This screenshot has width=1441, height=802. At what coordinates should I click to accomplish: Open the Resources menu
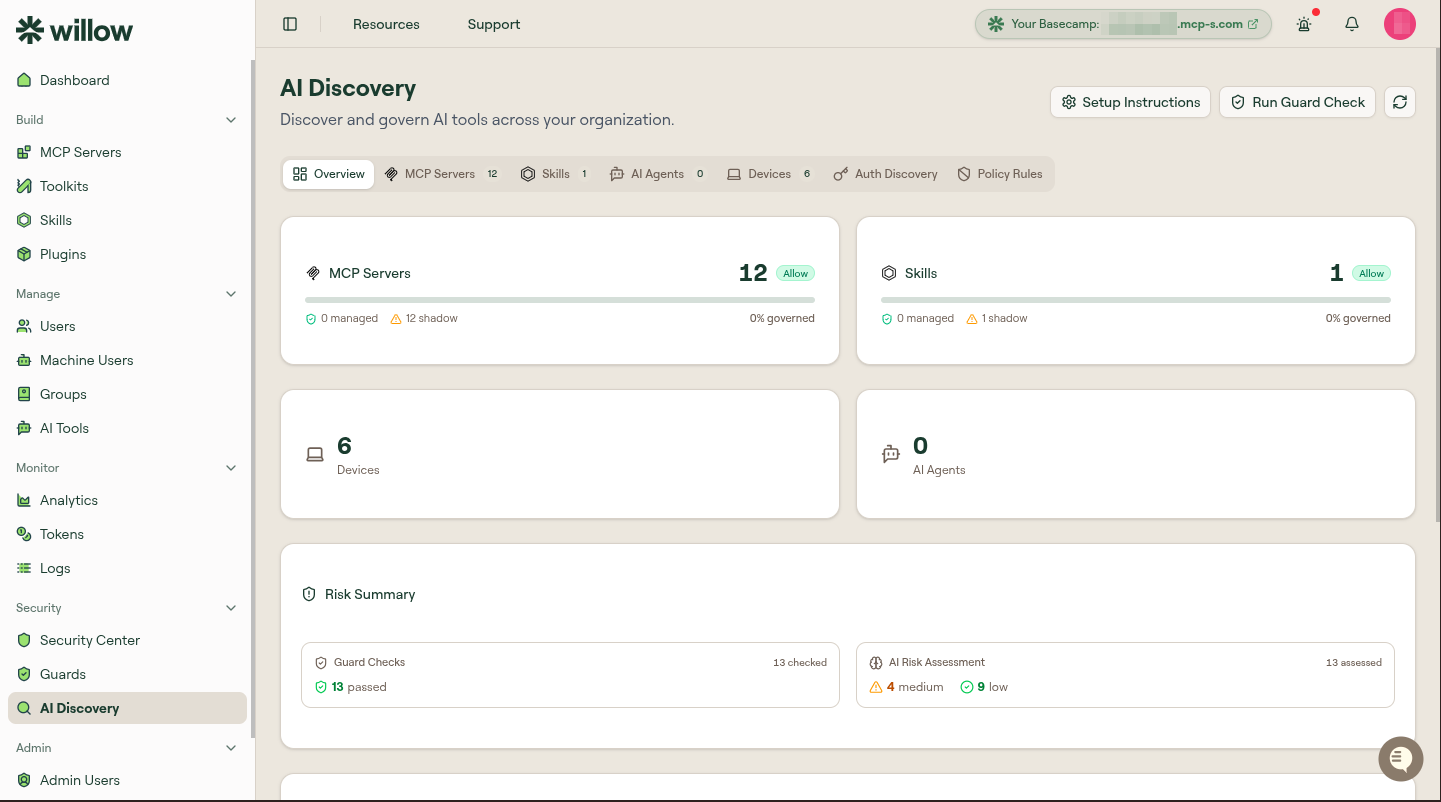(x=386, y=24)
